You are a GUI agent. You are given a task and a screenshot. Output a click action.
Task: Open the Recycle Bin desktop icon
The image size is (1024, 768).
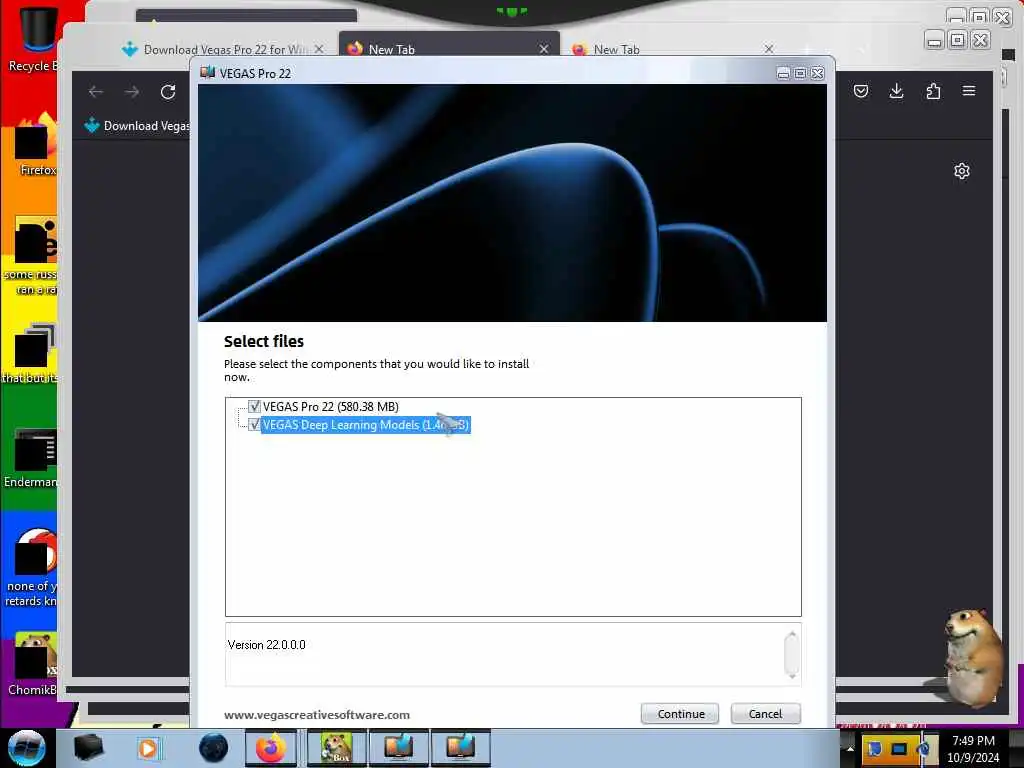[x=33, y=38]
